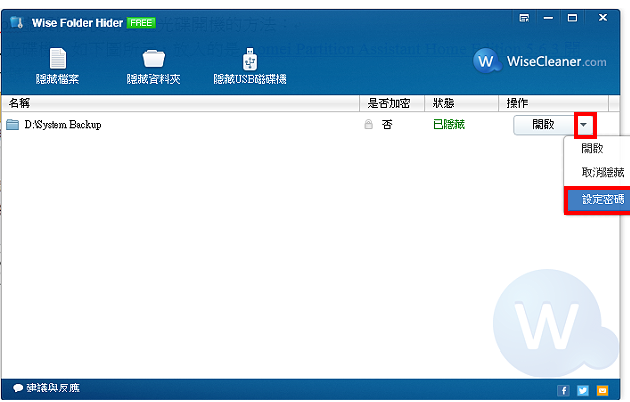Click the Hide Folder (隱藏資料夾) icon
This screenshot has height=402, width=630.
[x=153, y=66]
